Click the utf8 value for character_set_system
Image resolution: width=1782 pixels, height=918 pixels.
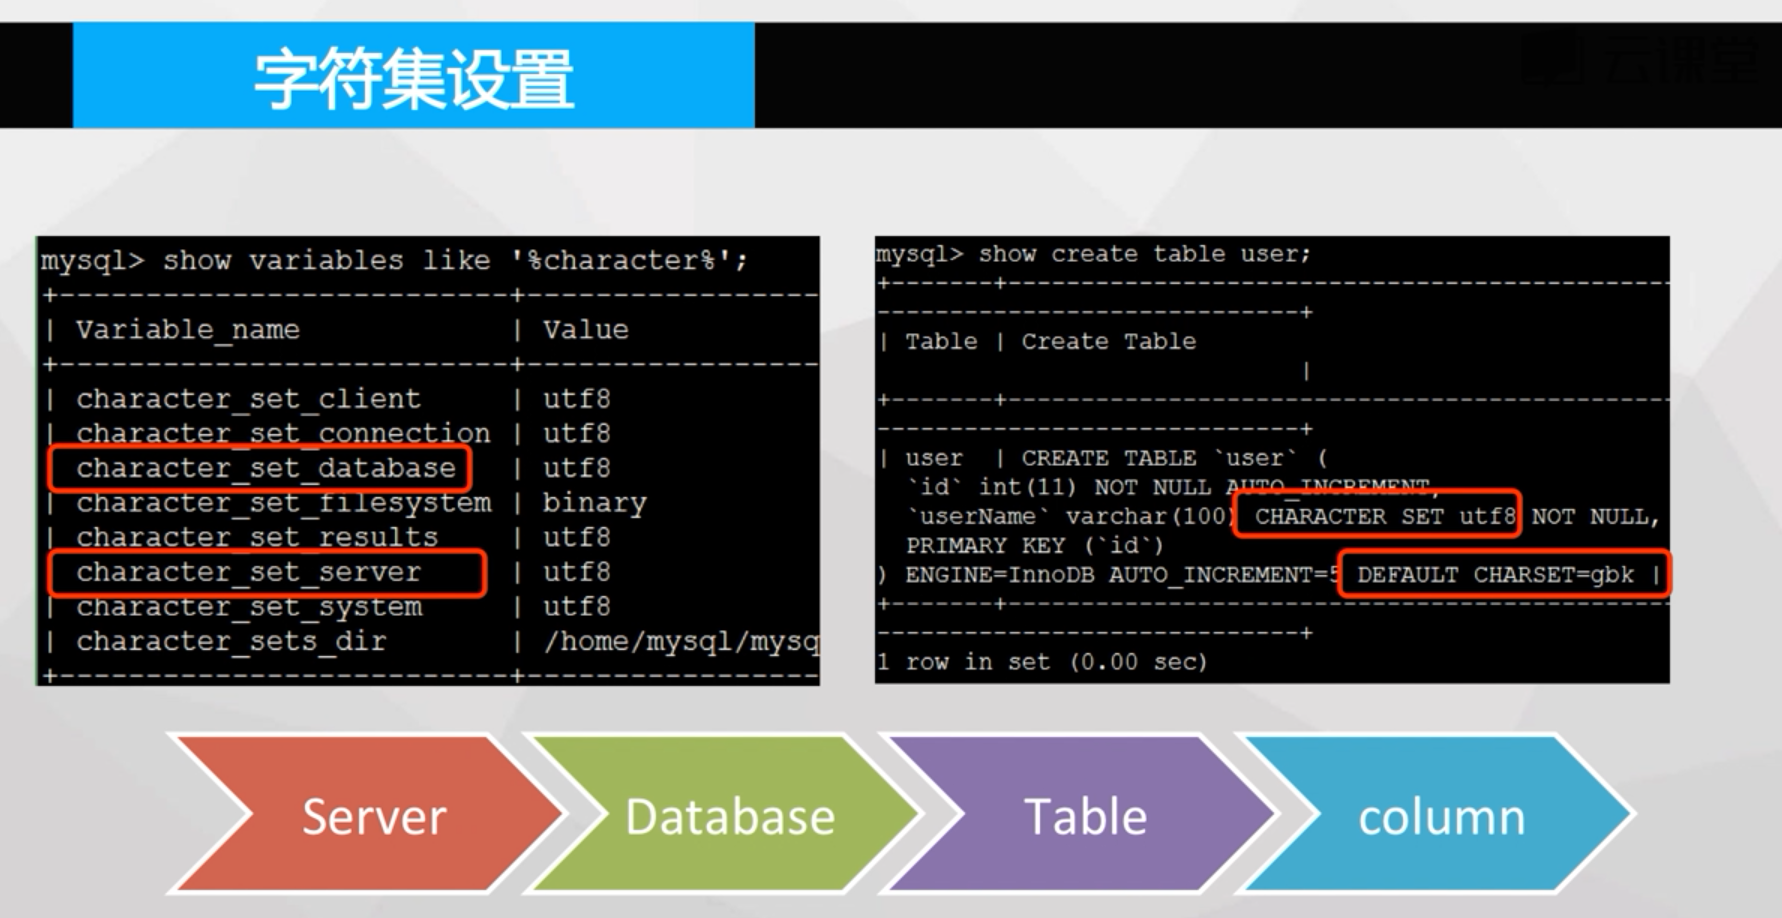click(577, 607)
